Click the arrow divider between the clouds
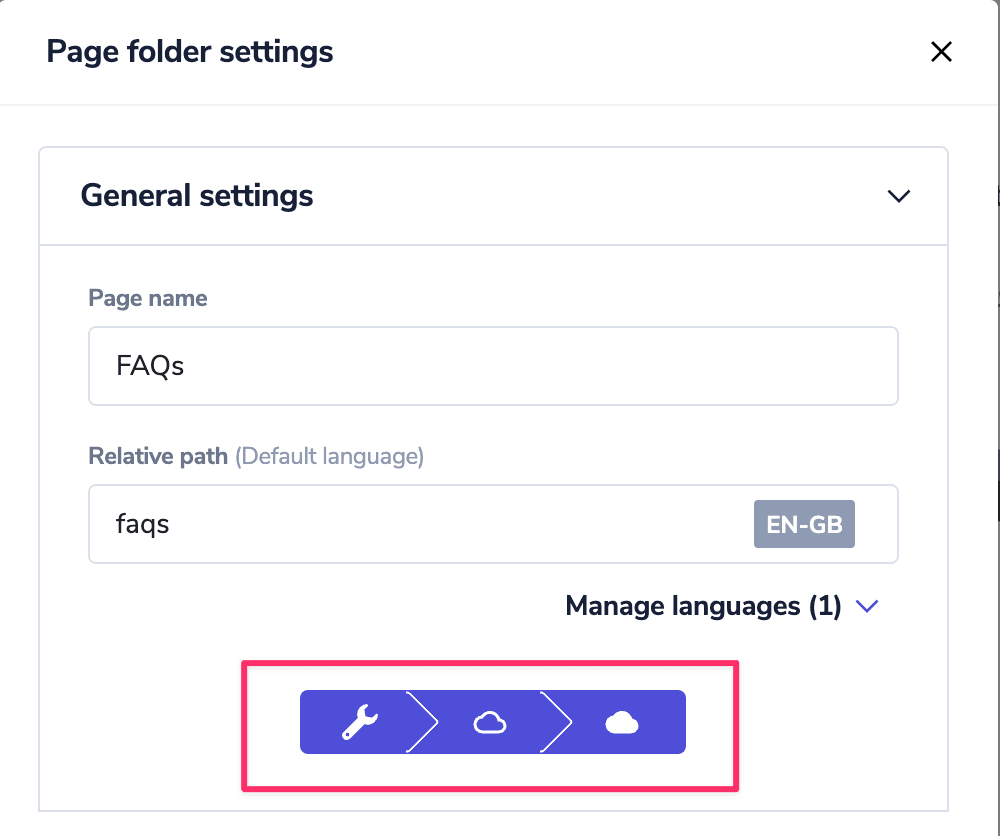Image resolution: width=1000 pixels, height=836 pixels. pos(558,722)
